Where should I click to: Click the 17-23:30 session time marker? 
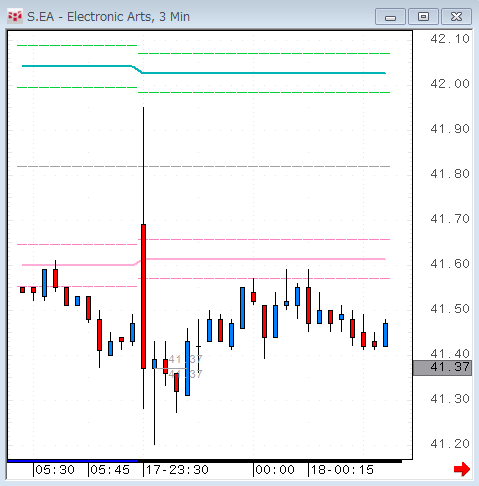[x=177, y=470]
